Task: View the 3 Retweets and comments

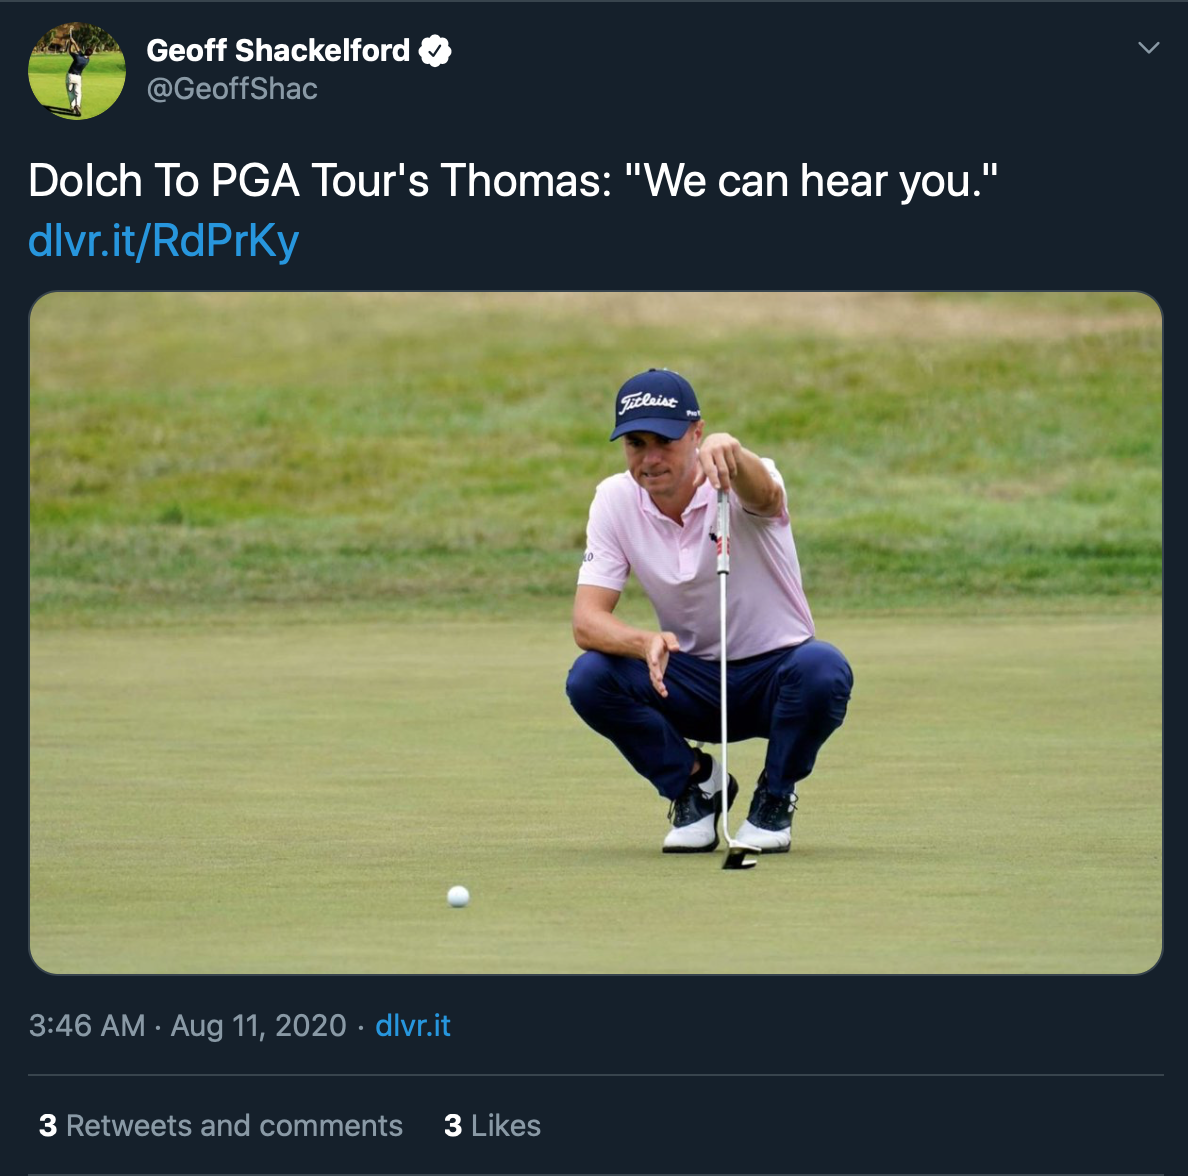Action: pos(220,1125)
